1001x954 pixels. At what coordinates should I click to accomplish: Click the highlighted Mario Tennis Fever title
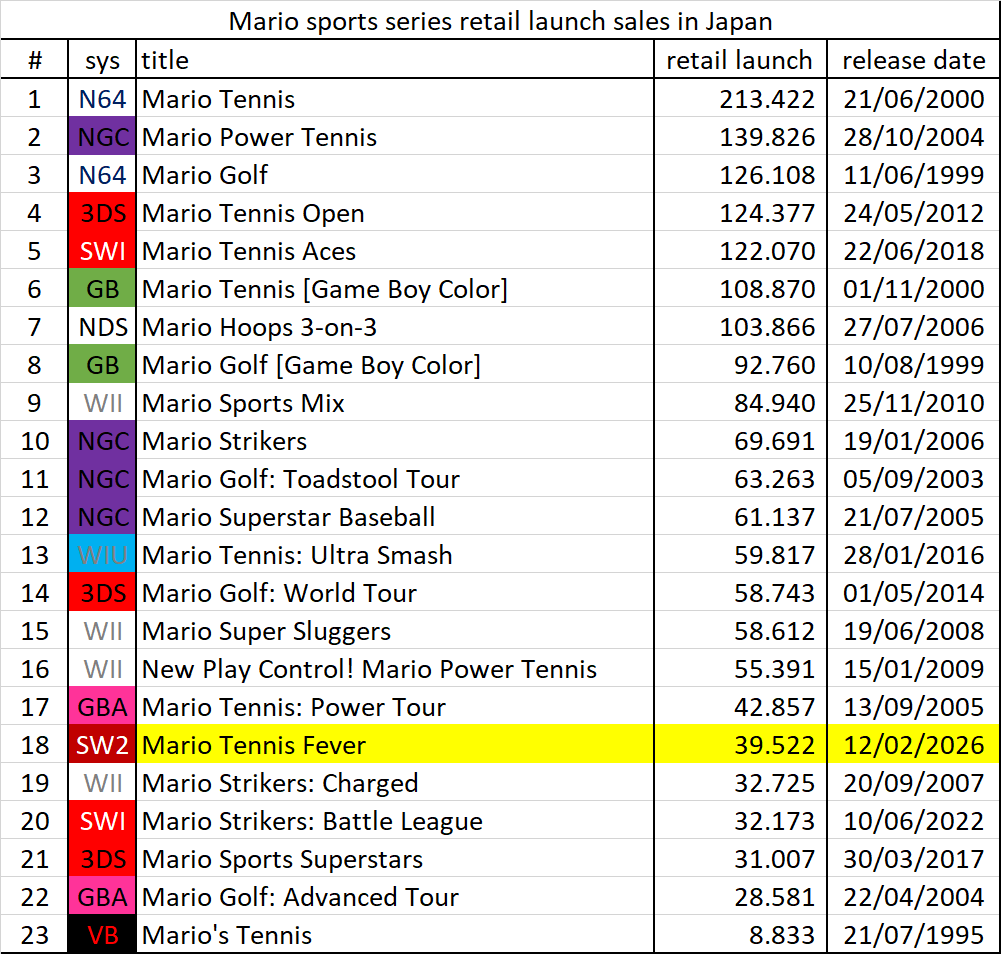click(x=254, y=745)
